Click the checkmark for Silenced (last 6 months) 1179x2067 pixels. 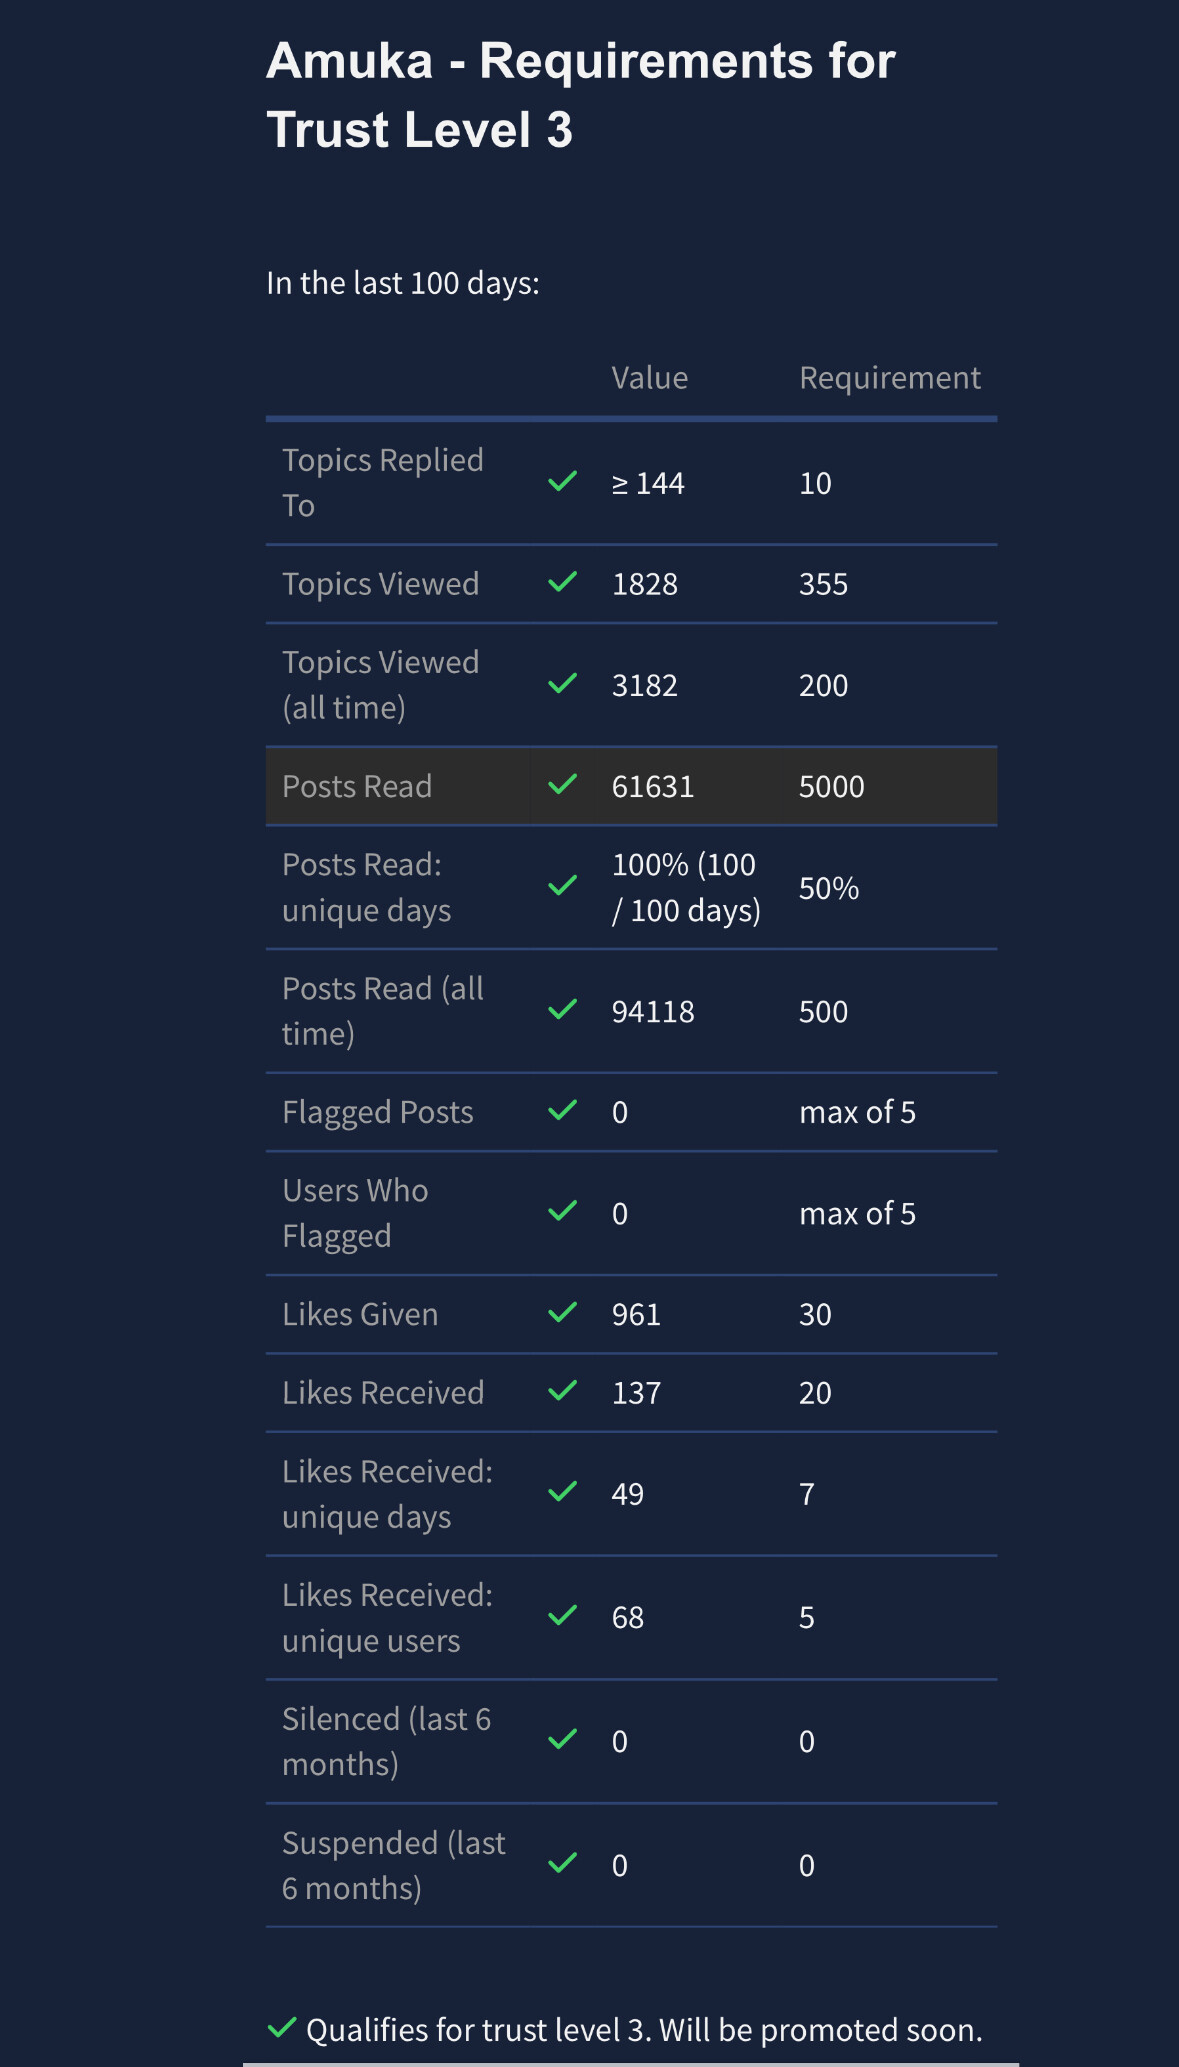563,1739
